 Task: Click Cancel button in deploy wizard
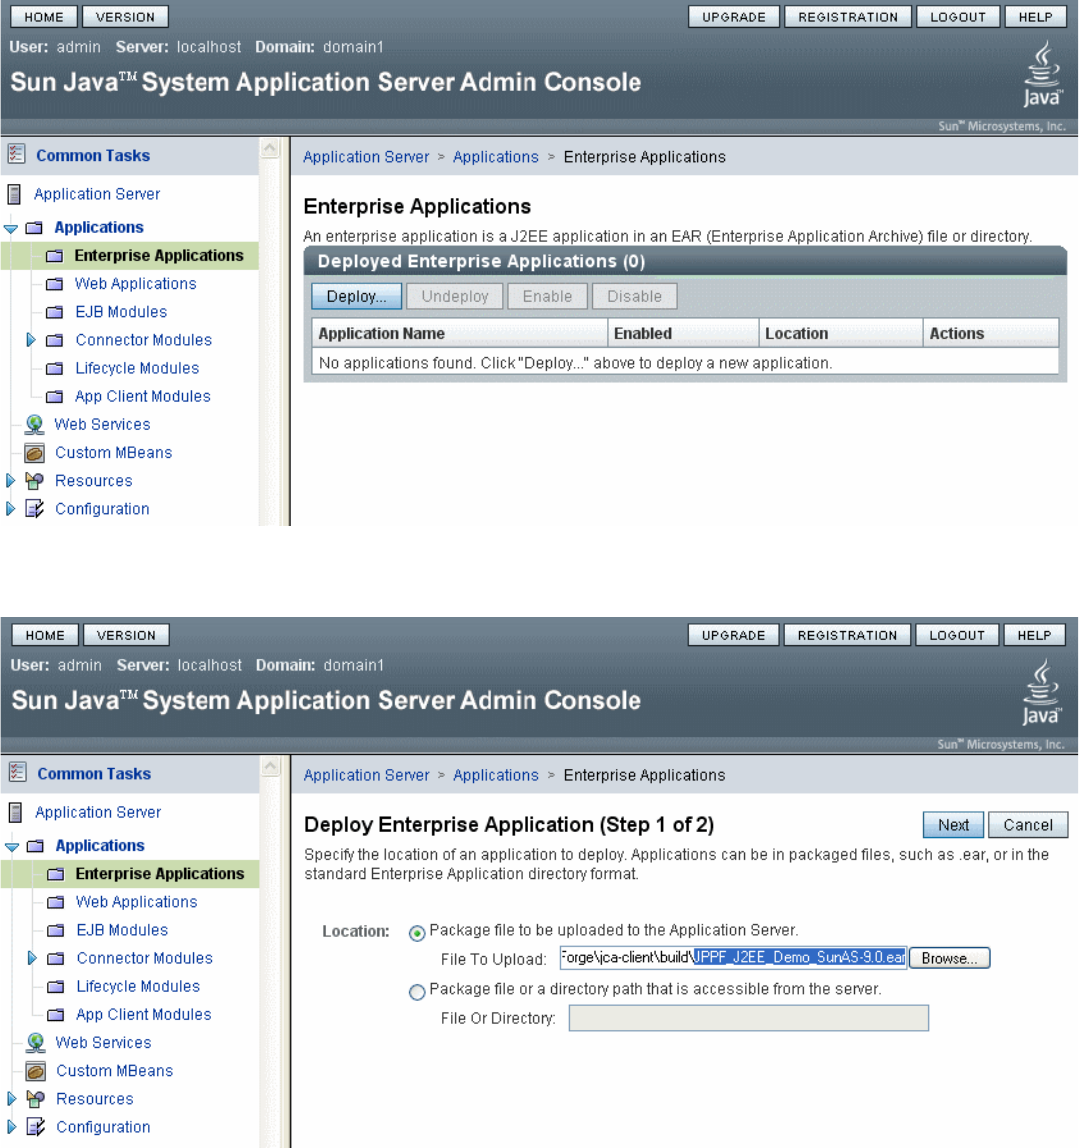click(x=1028, y=825)
